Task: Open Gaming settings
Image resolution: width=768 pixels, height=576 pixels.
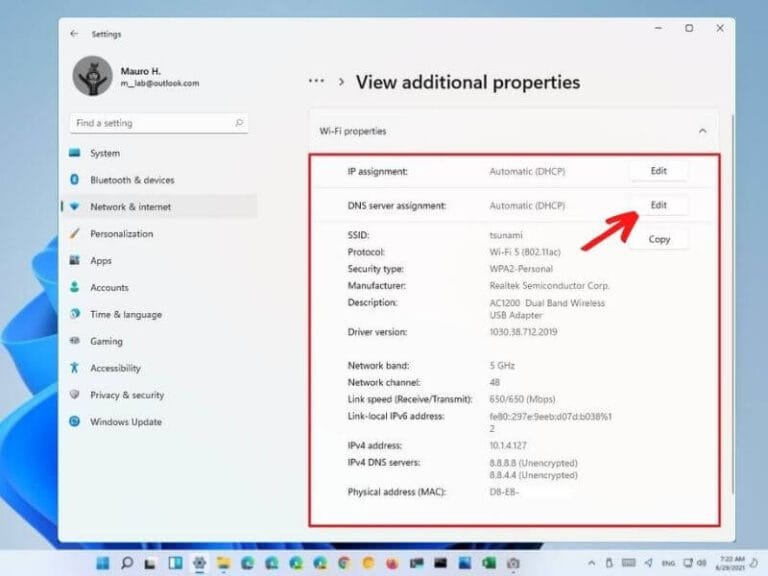Action: 159,341
